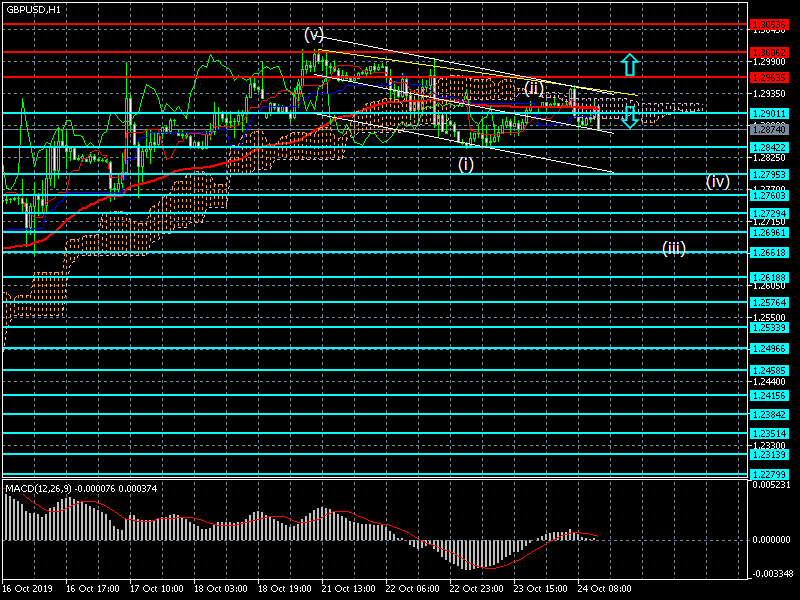Click the 1.28250 price scale value
800x600 pixels.
click(x=769, y=158)
